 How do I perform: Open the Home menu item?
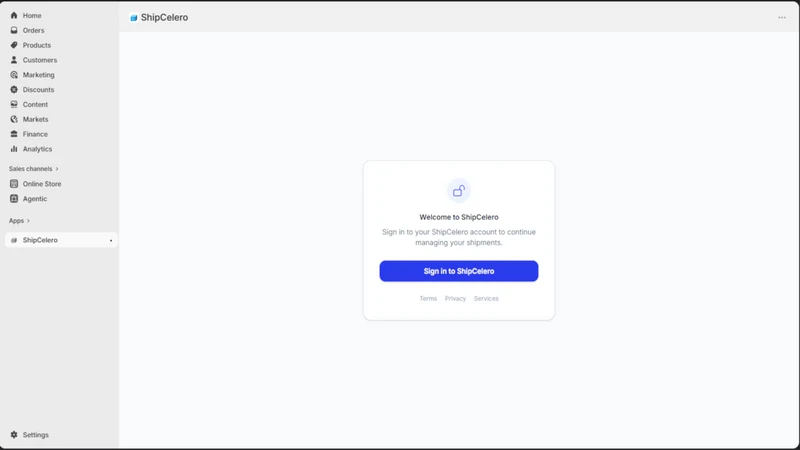pyautogui.click(x=32, y=15)
